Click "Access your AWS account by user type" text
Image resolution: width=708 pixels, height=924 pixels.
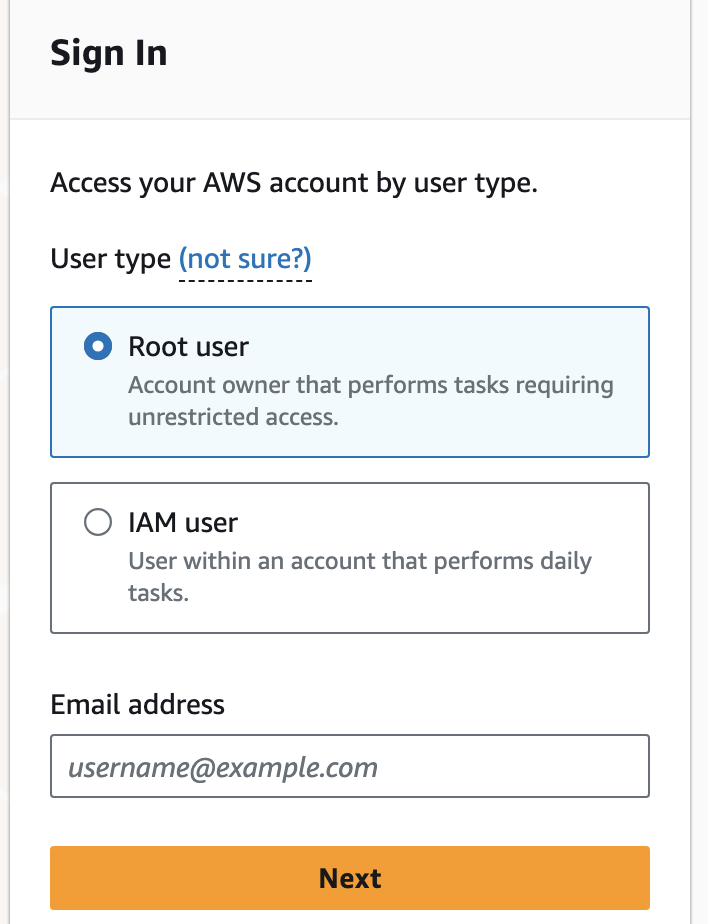[x=294, y=185]
